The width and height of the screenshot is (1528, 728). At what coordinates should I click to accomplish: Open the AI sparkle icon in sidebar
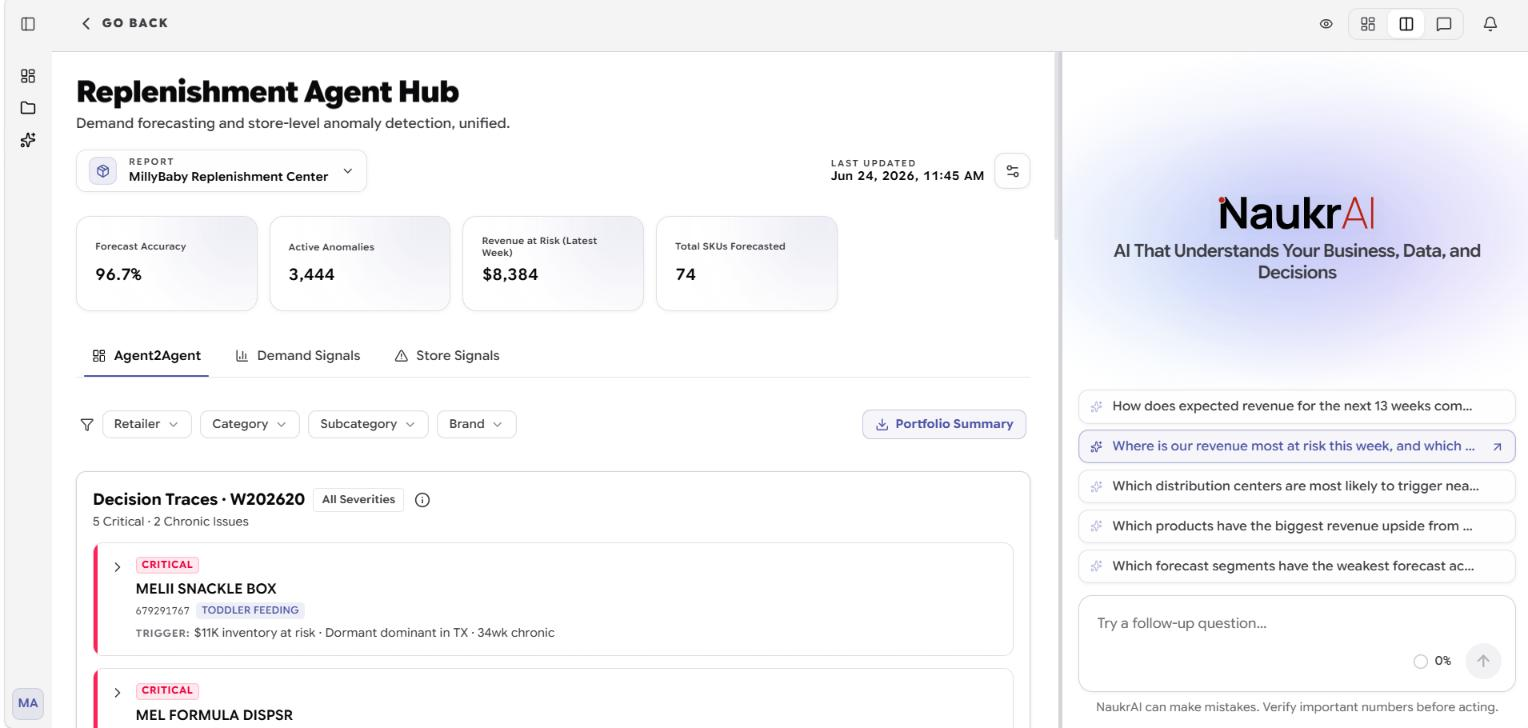[x=28, y=140]
